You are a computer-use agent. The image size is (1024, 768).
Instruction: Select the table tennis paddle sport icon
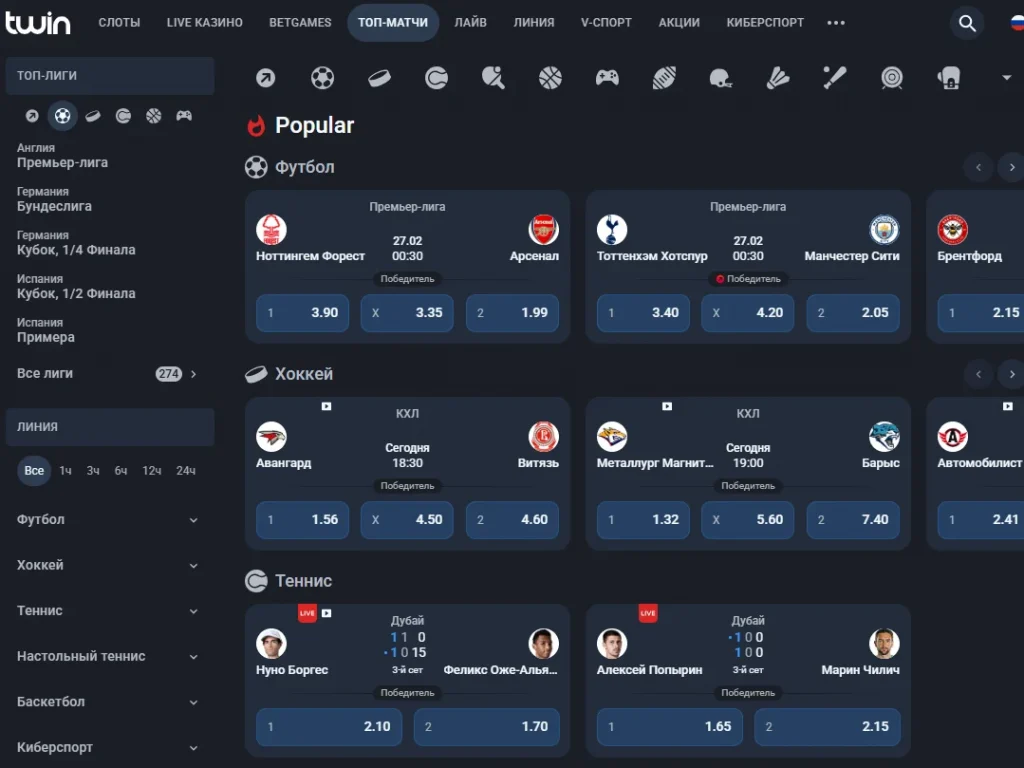tap(493, 77)
